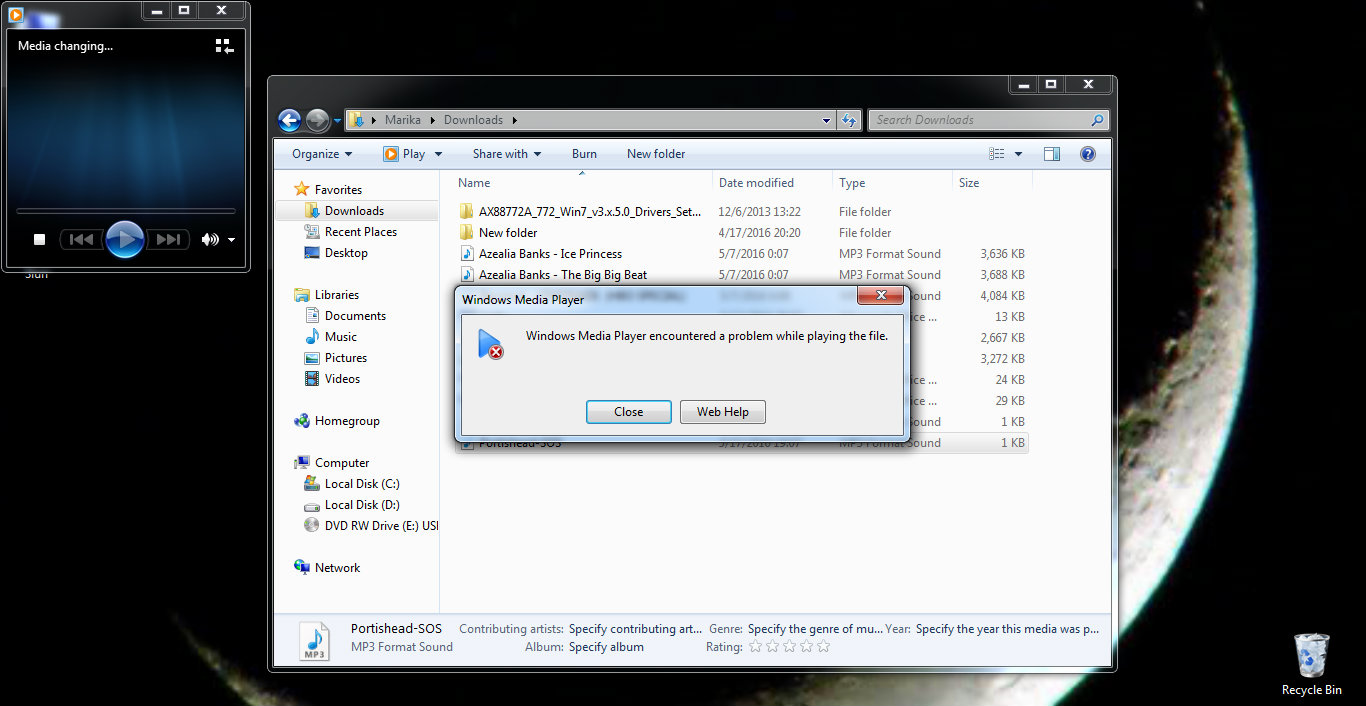
Task: Open Local Disk (D:)
Action: 361,505
